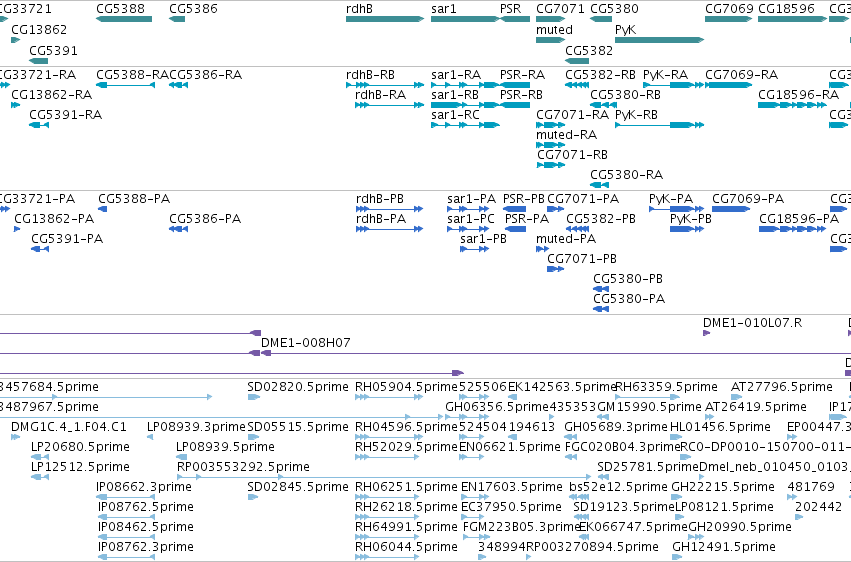The height and width of the screenshot is (562, 851).
Task: Open protein sar1-PB label
Action: [484, 239]
